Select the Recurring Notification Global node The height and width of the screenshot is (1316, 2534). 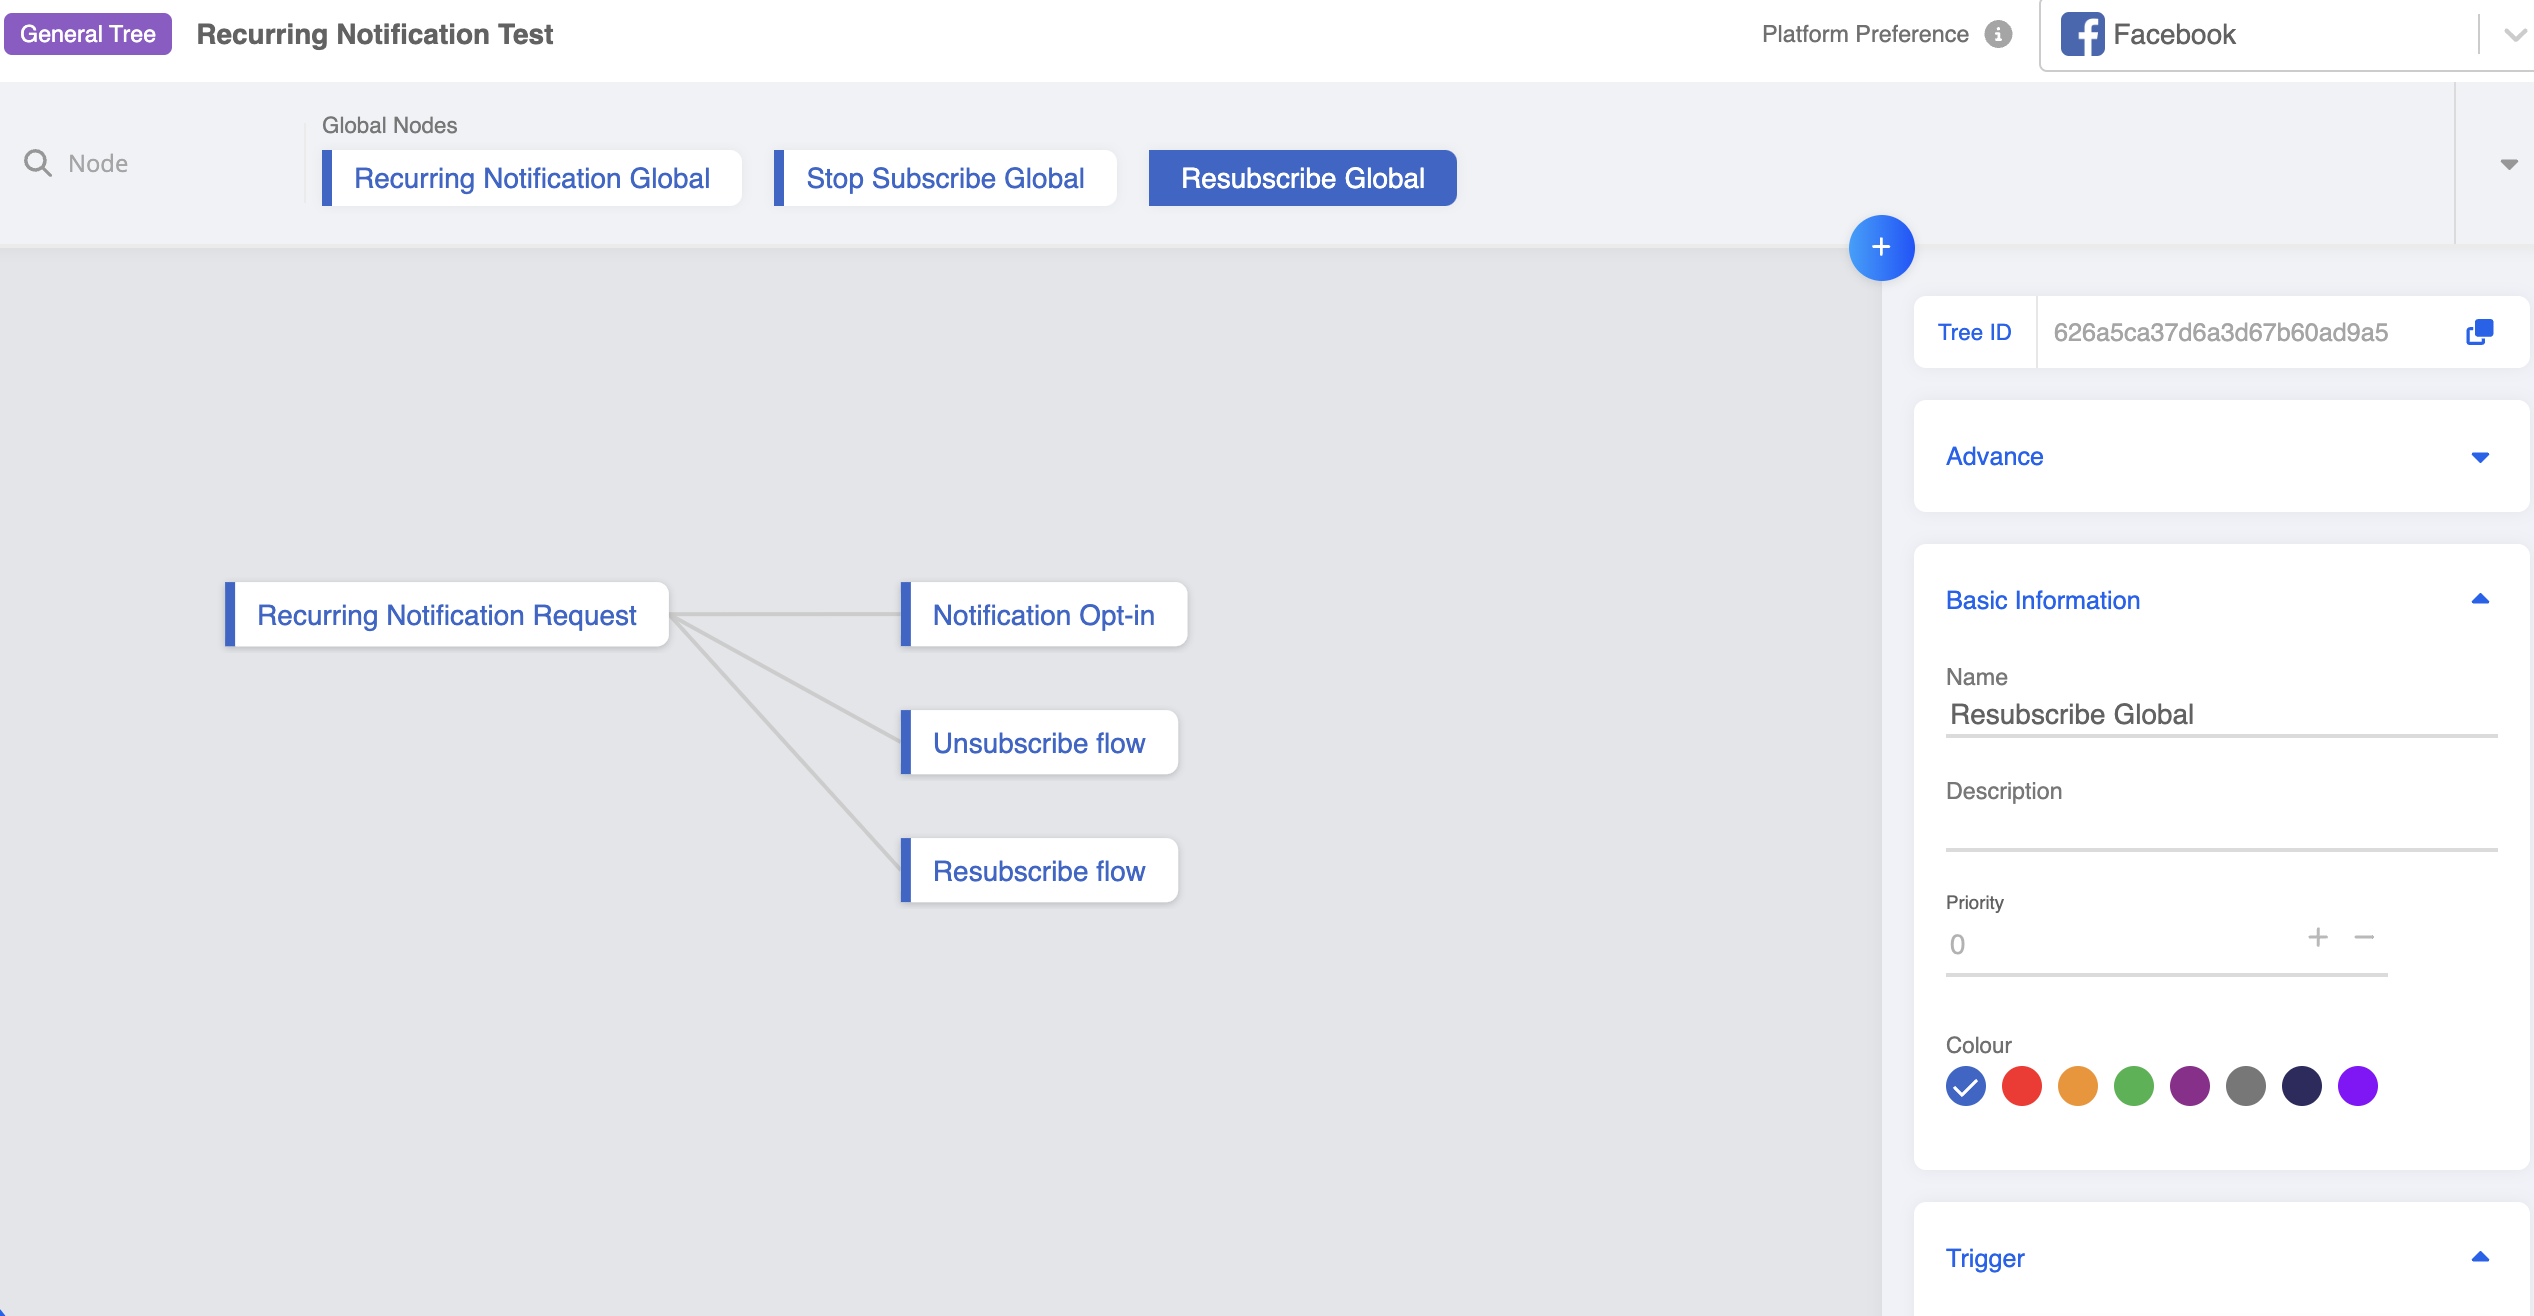(x=531, y=178)
